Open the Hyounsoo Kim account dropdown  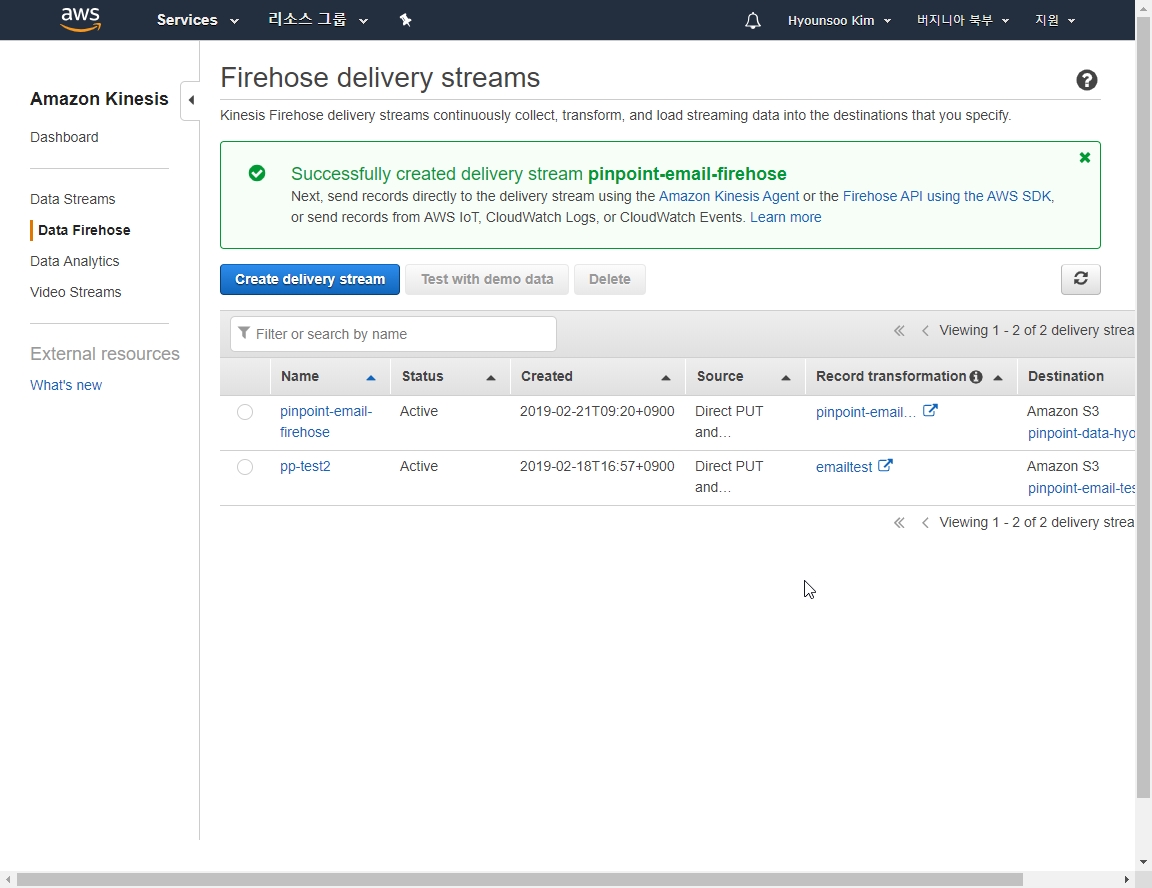(839, 21)
